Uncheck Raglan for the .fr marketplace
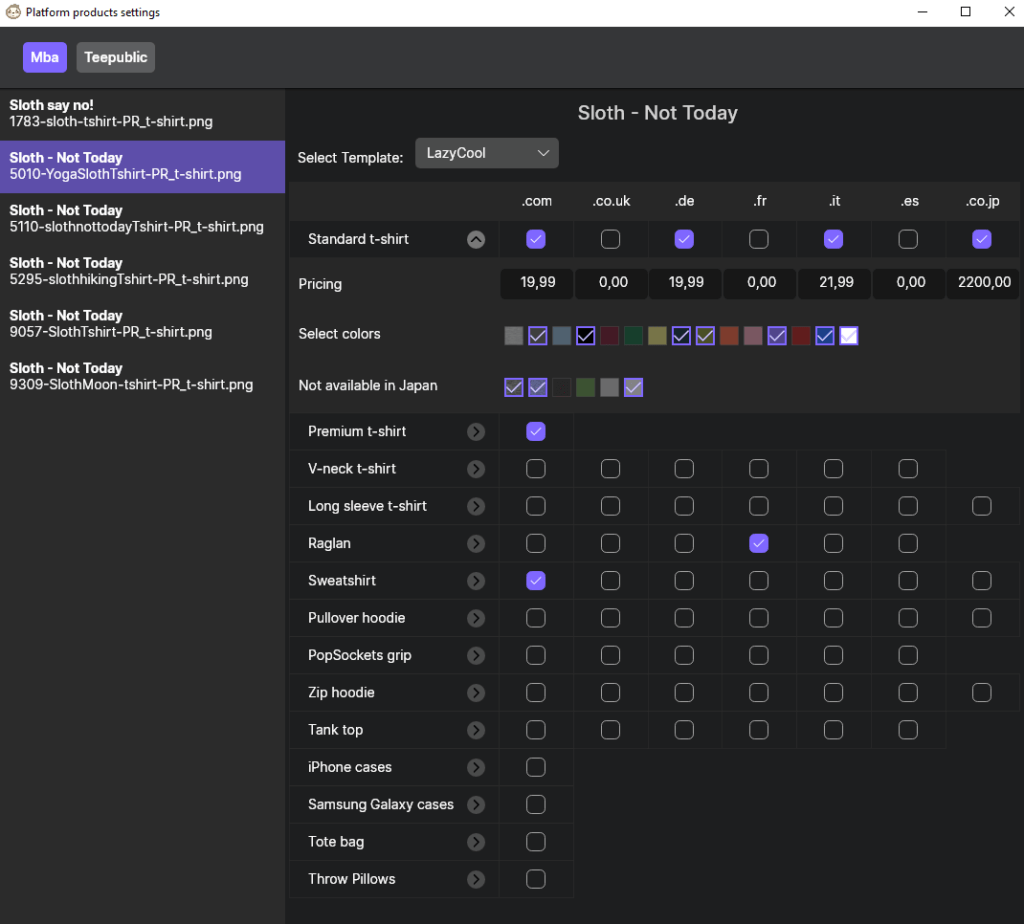 click(758, 543)
